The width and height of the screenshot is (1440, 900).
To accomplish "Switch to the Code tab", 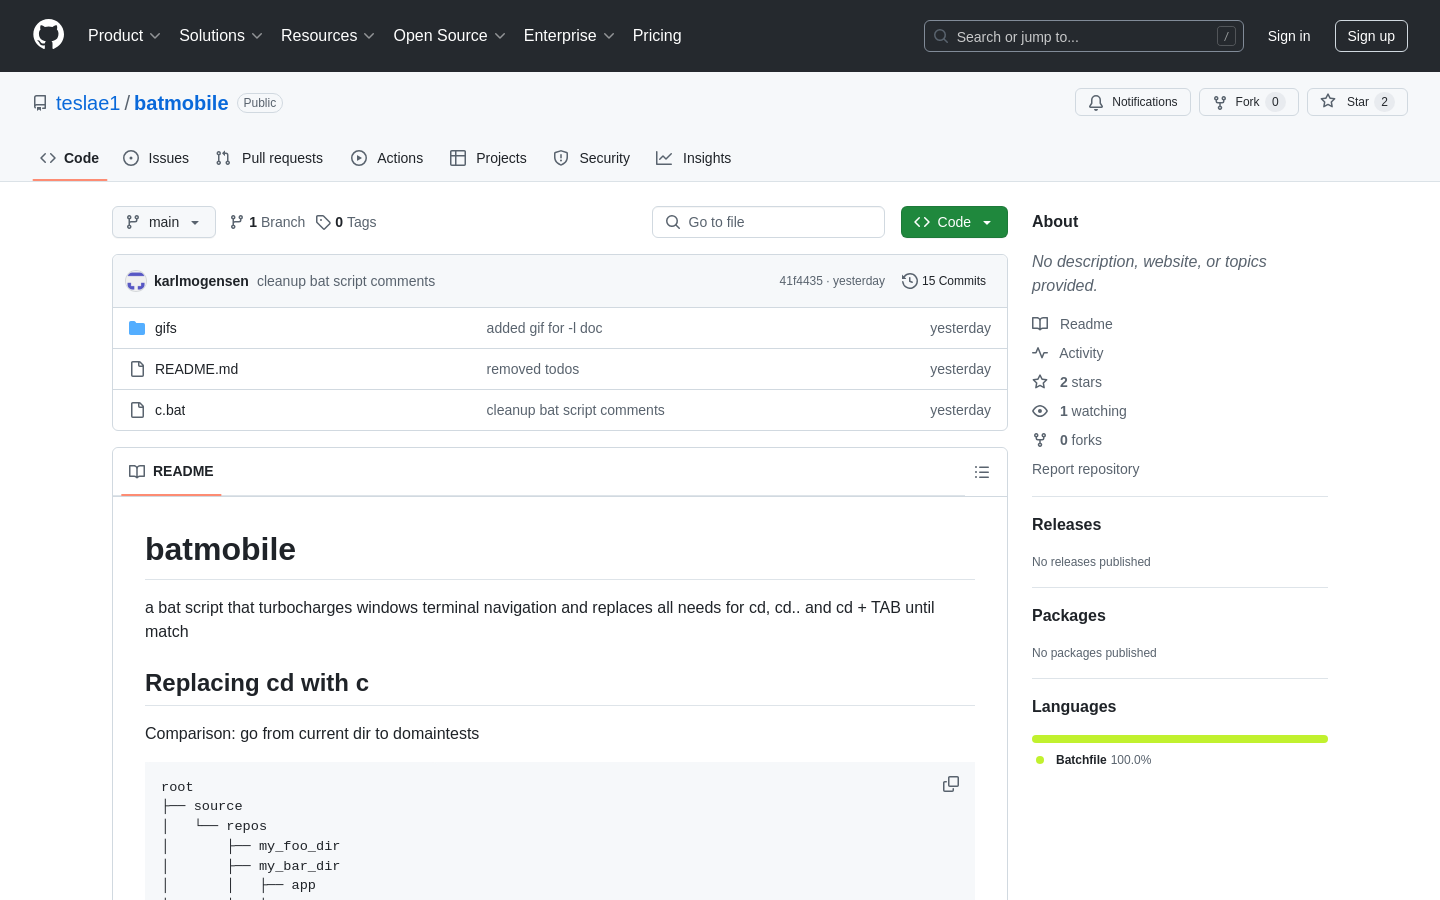I will 70,158.
